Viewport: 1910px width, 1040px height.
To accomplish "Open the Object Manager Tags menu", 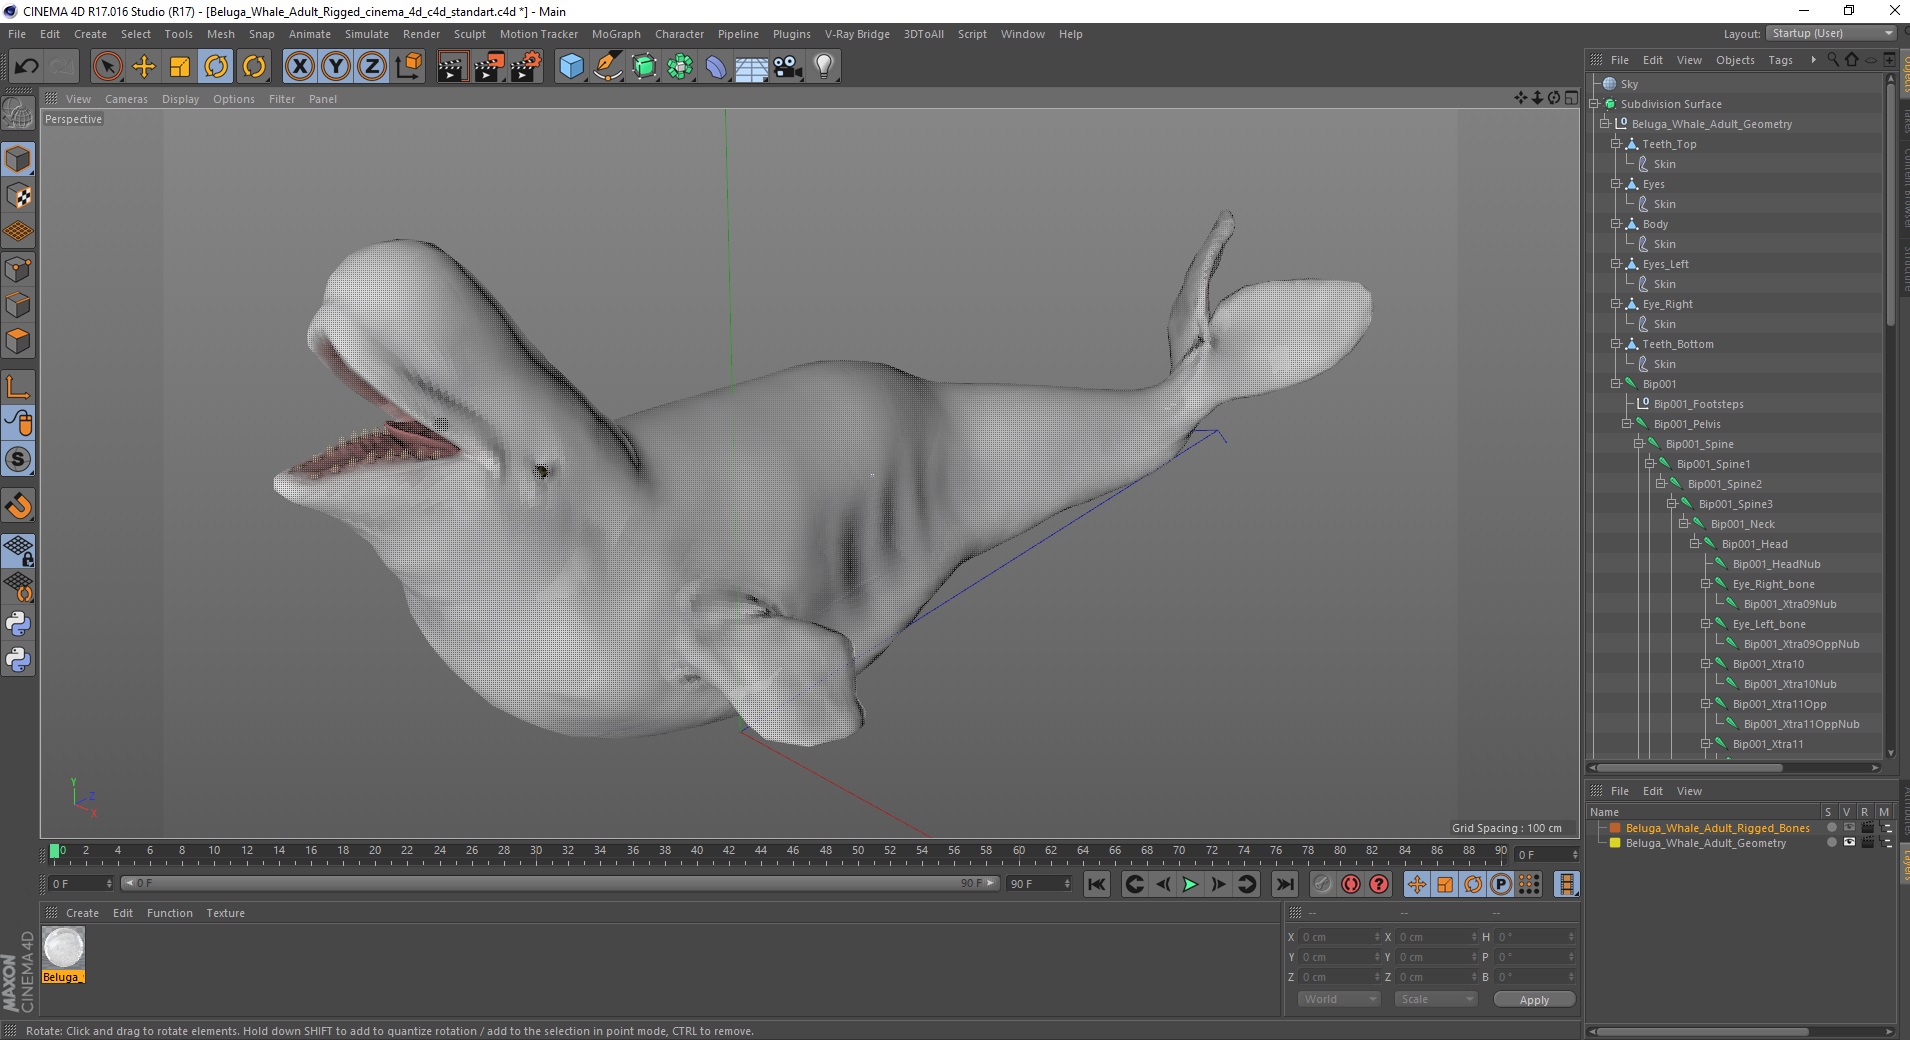I will click(1780, 60).
